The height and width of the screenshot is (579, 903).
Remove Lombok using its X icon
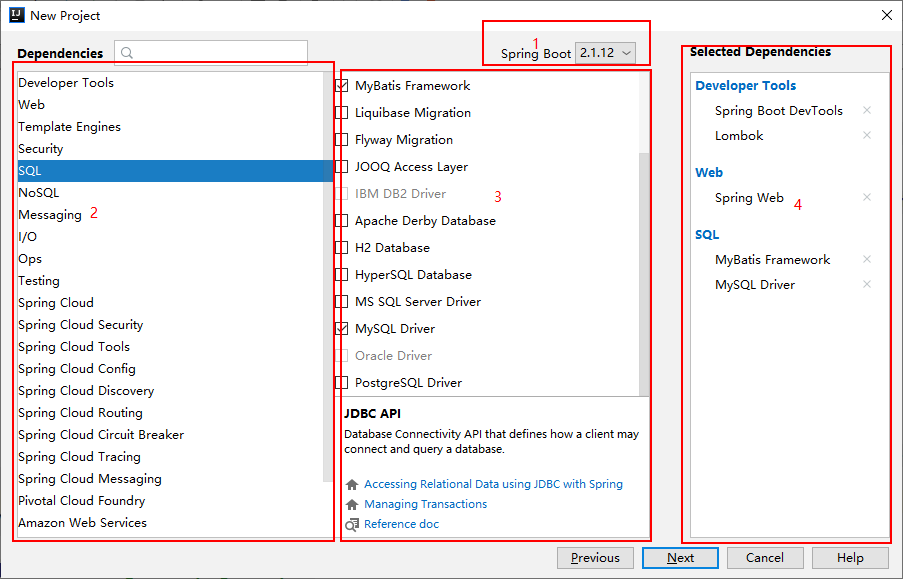[867, 135]
